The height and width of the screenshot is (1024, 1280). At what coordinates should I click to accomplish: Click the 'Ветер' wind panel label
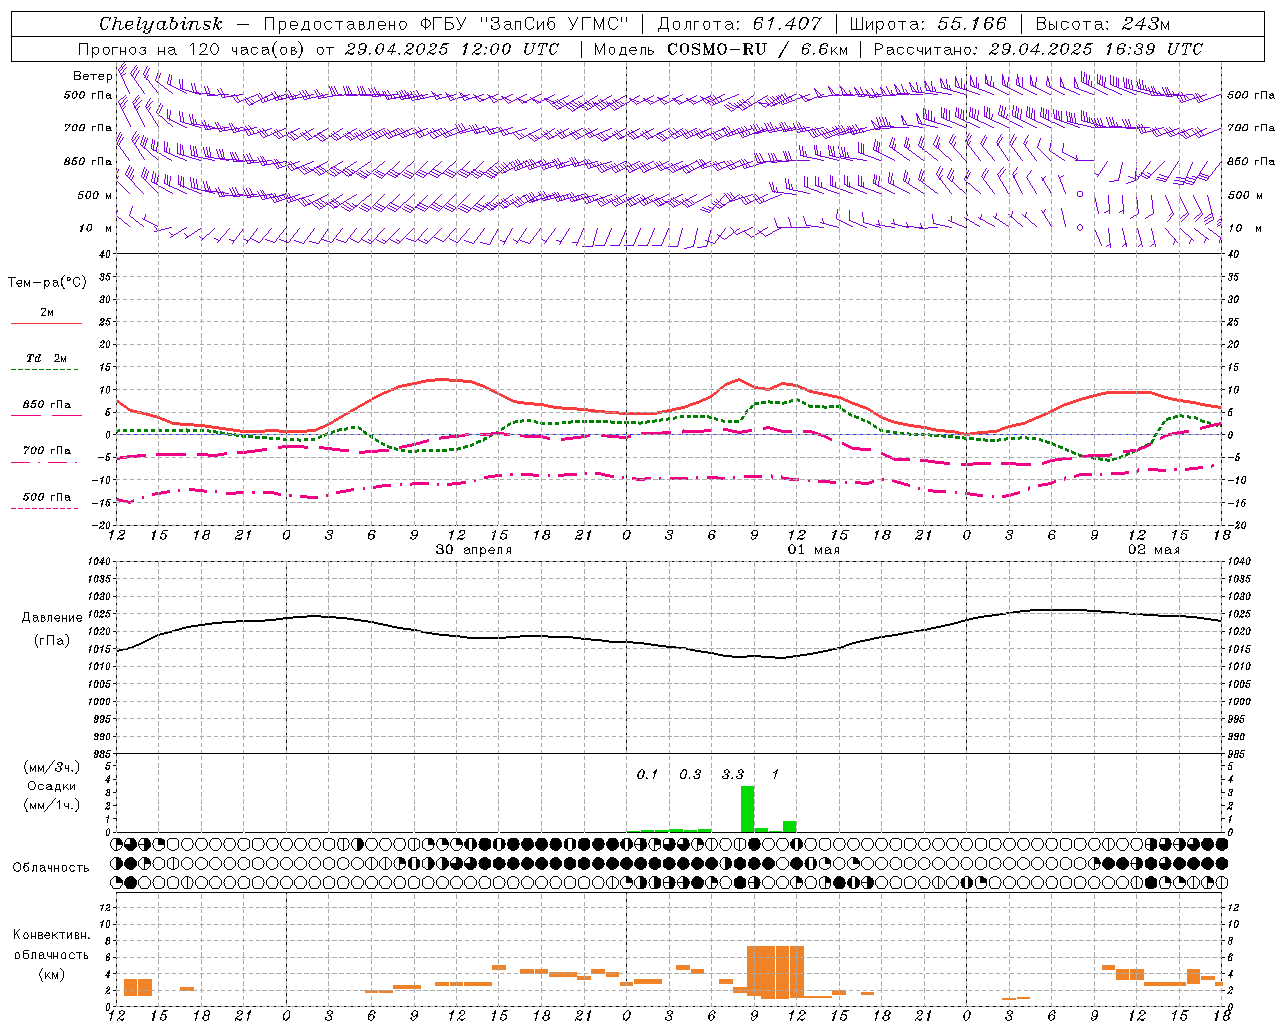click(92, 76)
